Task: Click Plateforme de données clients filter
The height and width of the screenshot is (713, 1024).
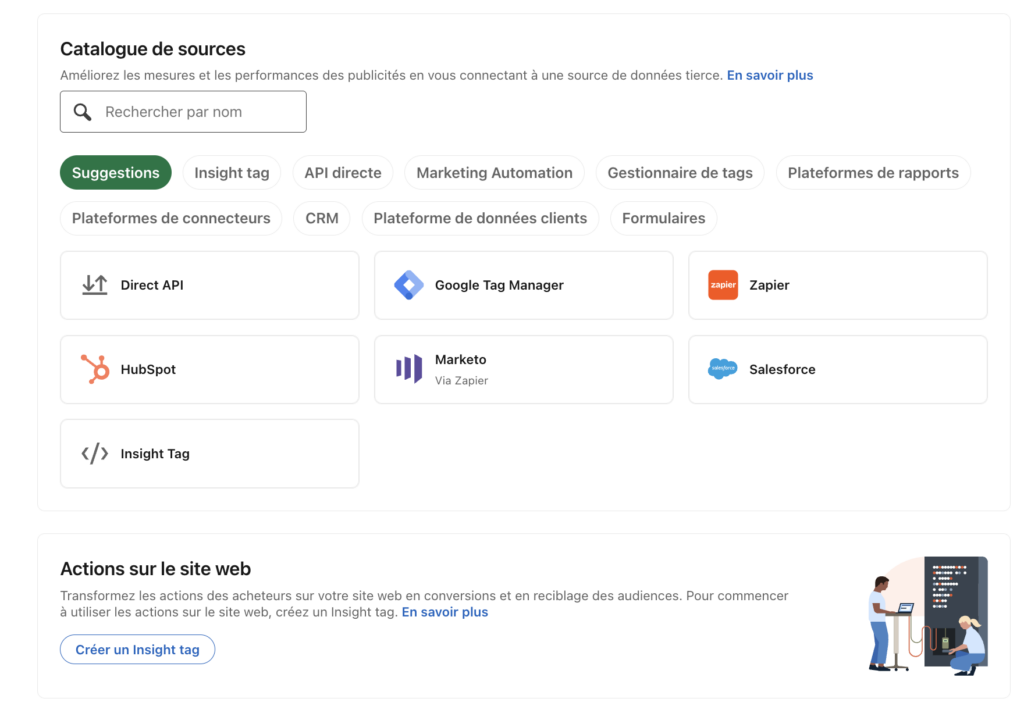Action: 480,218
